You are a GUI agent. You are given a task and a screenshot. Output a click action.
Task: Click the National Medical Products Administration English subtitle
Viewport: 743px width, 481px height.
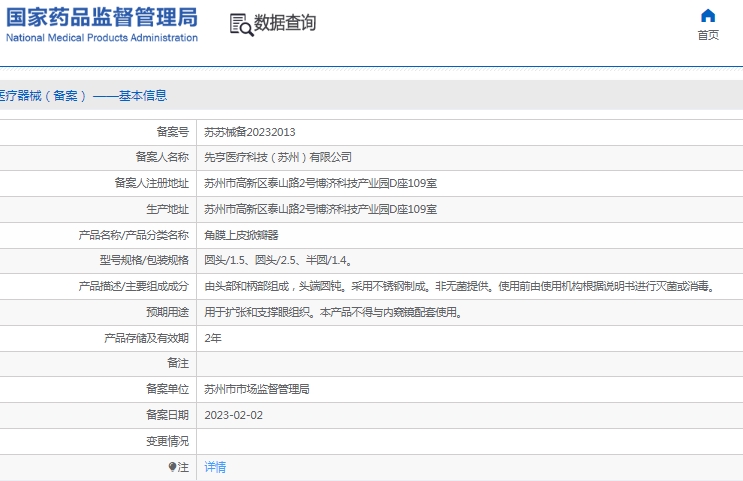(x=102, y=37)
